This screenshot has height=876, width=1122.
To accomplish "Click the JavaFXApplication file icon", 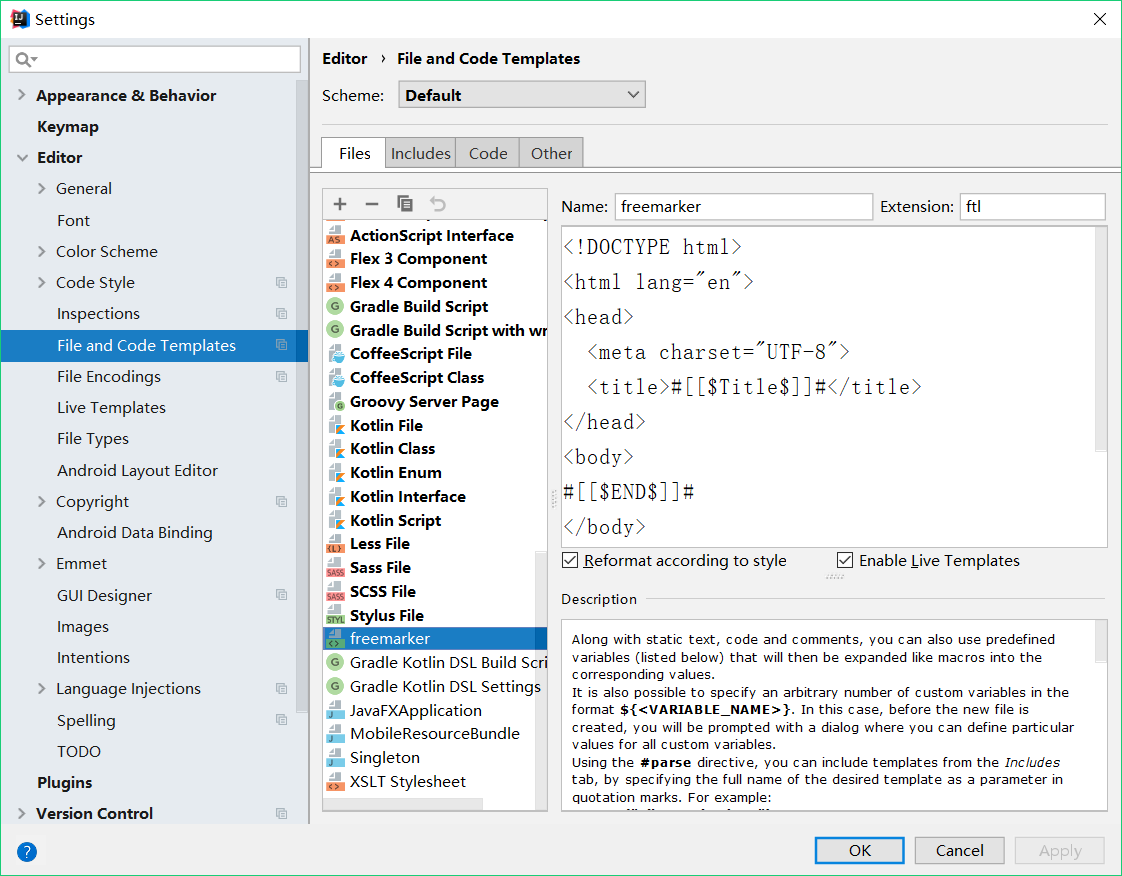I will [x=335, y=711].
